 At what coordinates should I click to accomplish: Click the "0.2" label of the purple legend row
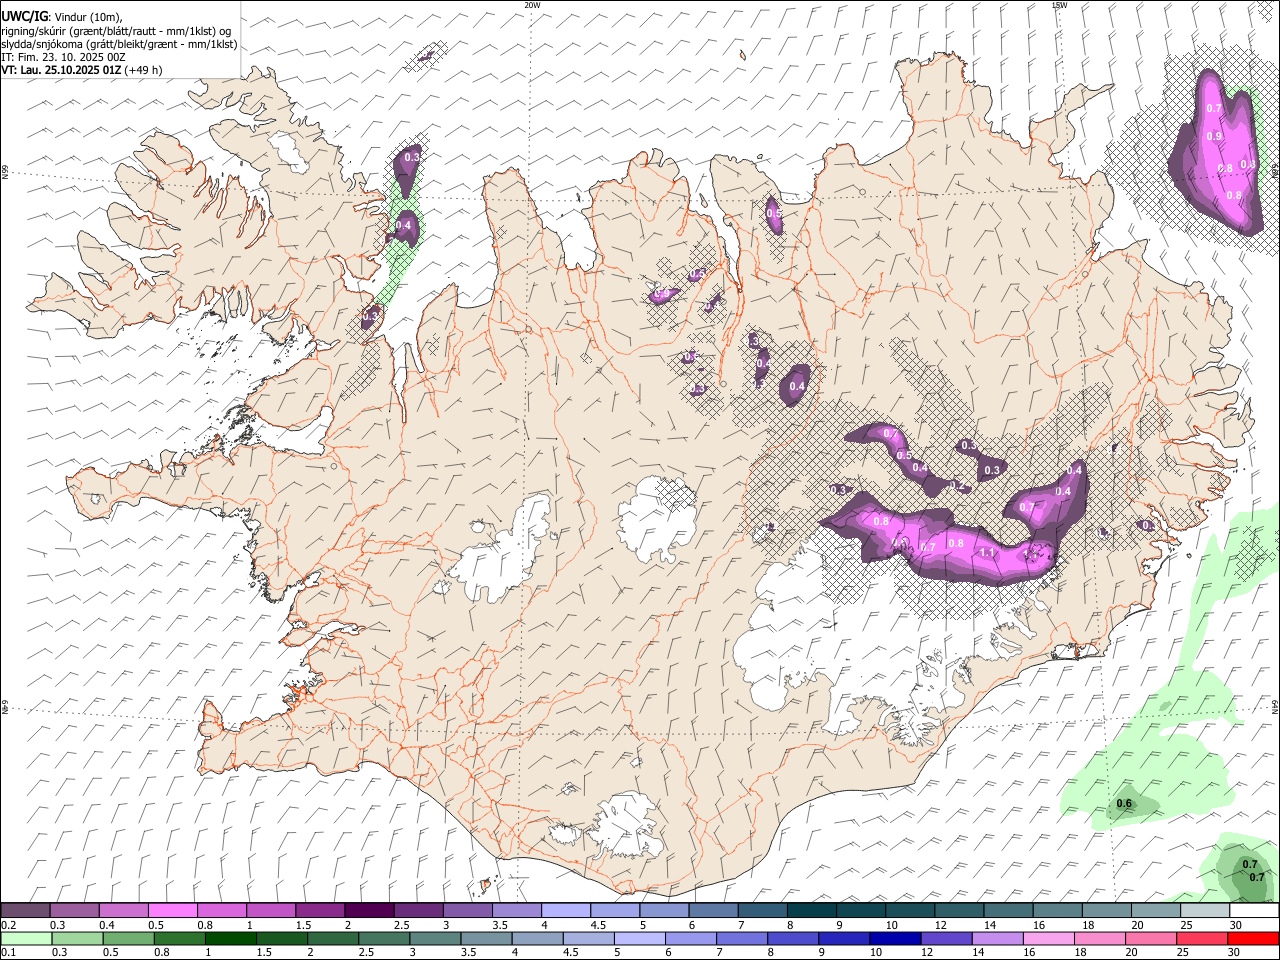pyautogui.click(x=8, y=925)
